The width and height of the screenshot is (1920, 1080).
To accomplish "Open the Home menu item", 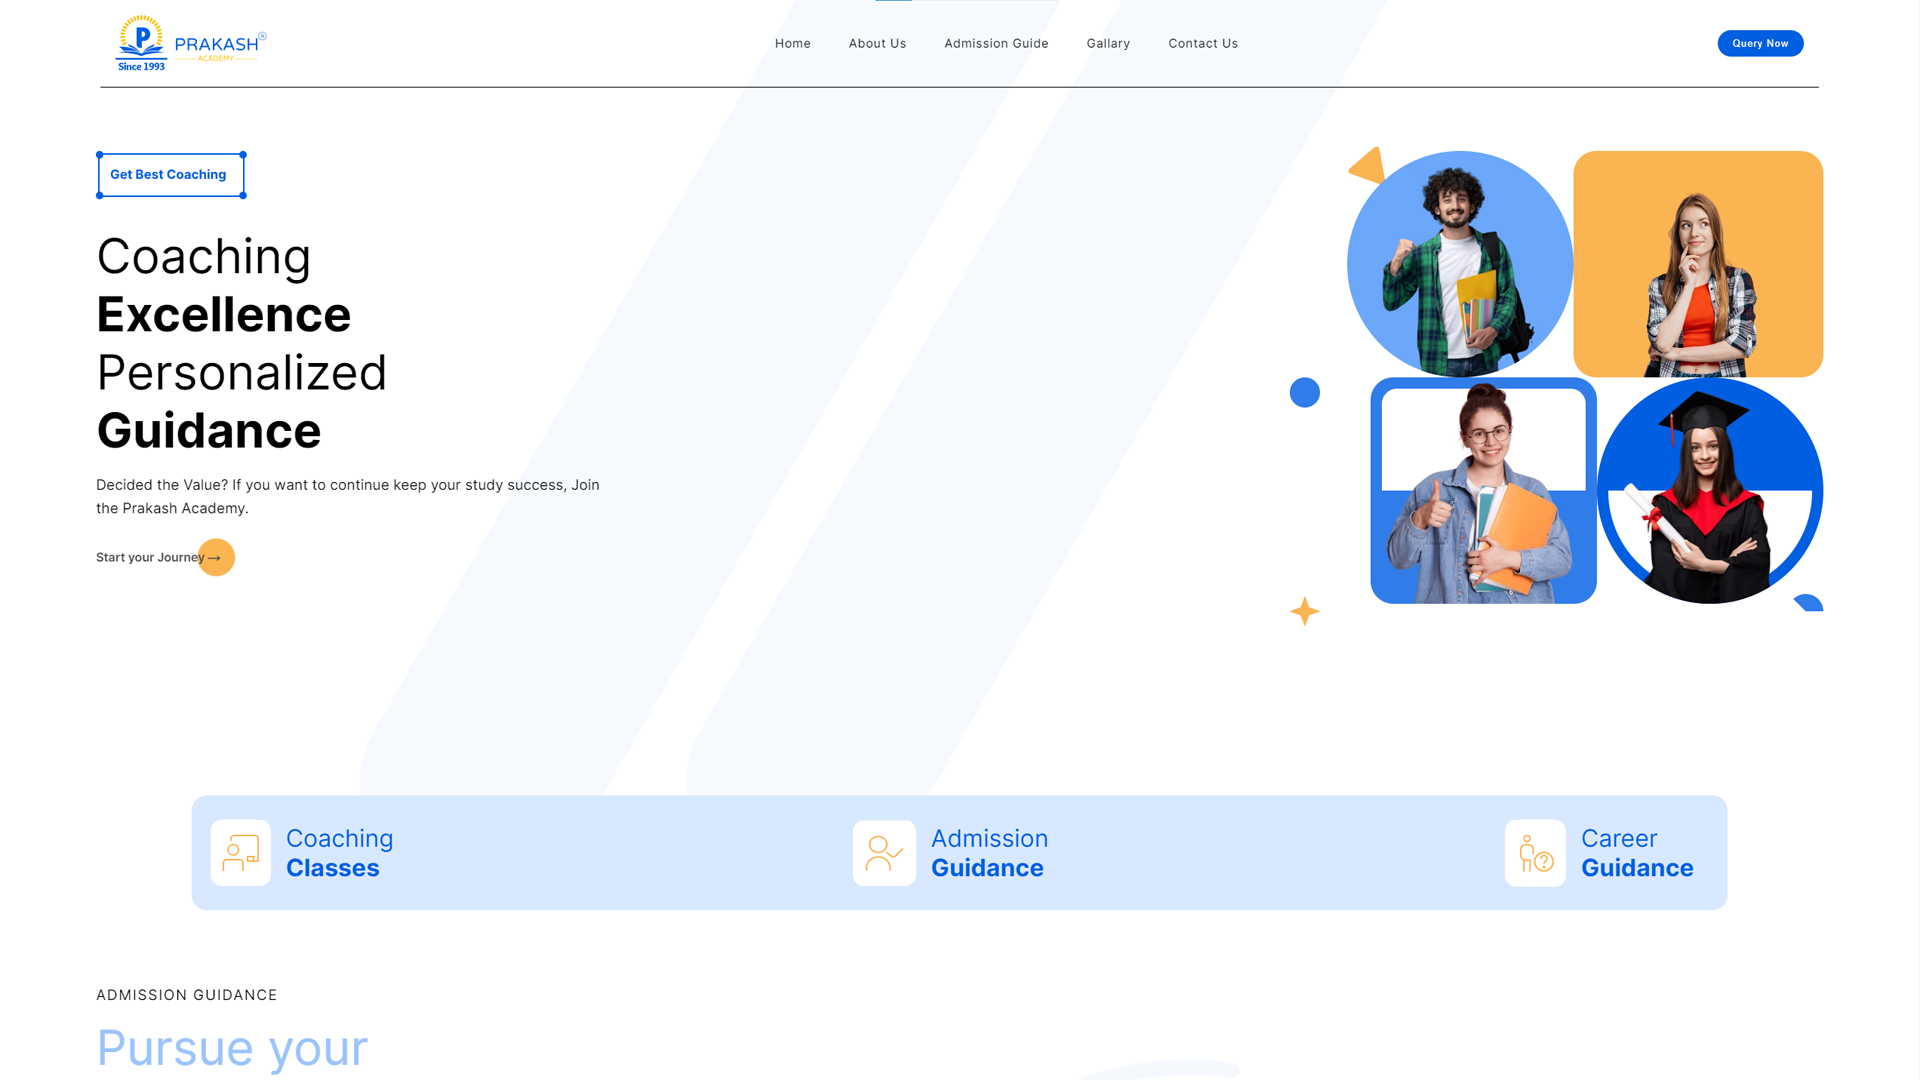I will point(792,44).
